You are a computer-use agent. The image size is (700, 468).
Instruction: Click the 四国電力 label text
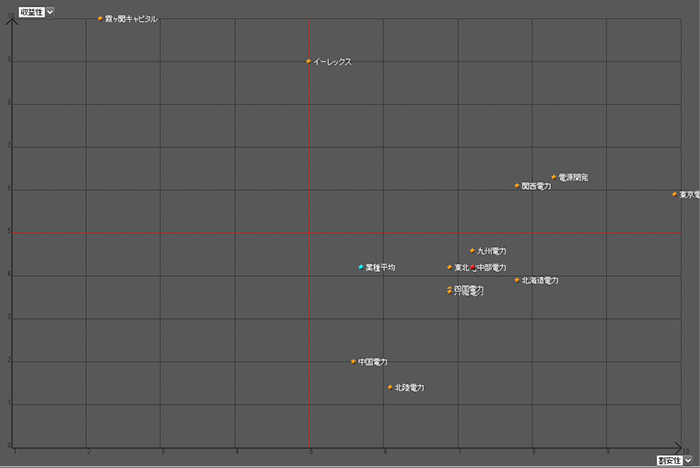469,289
